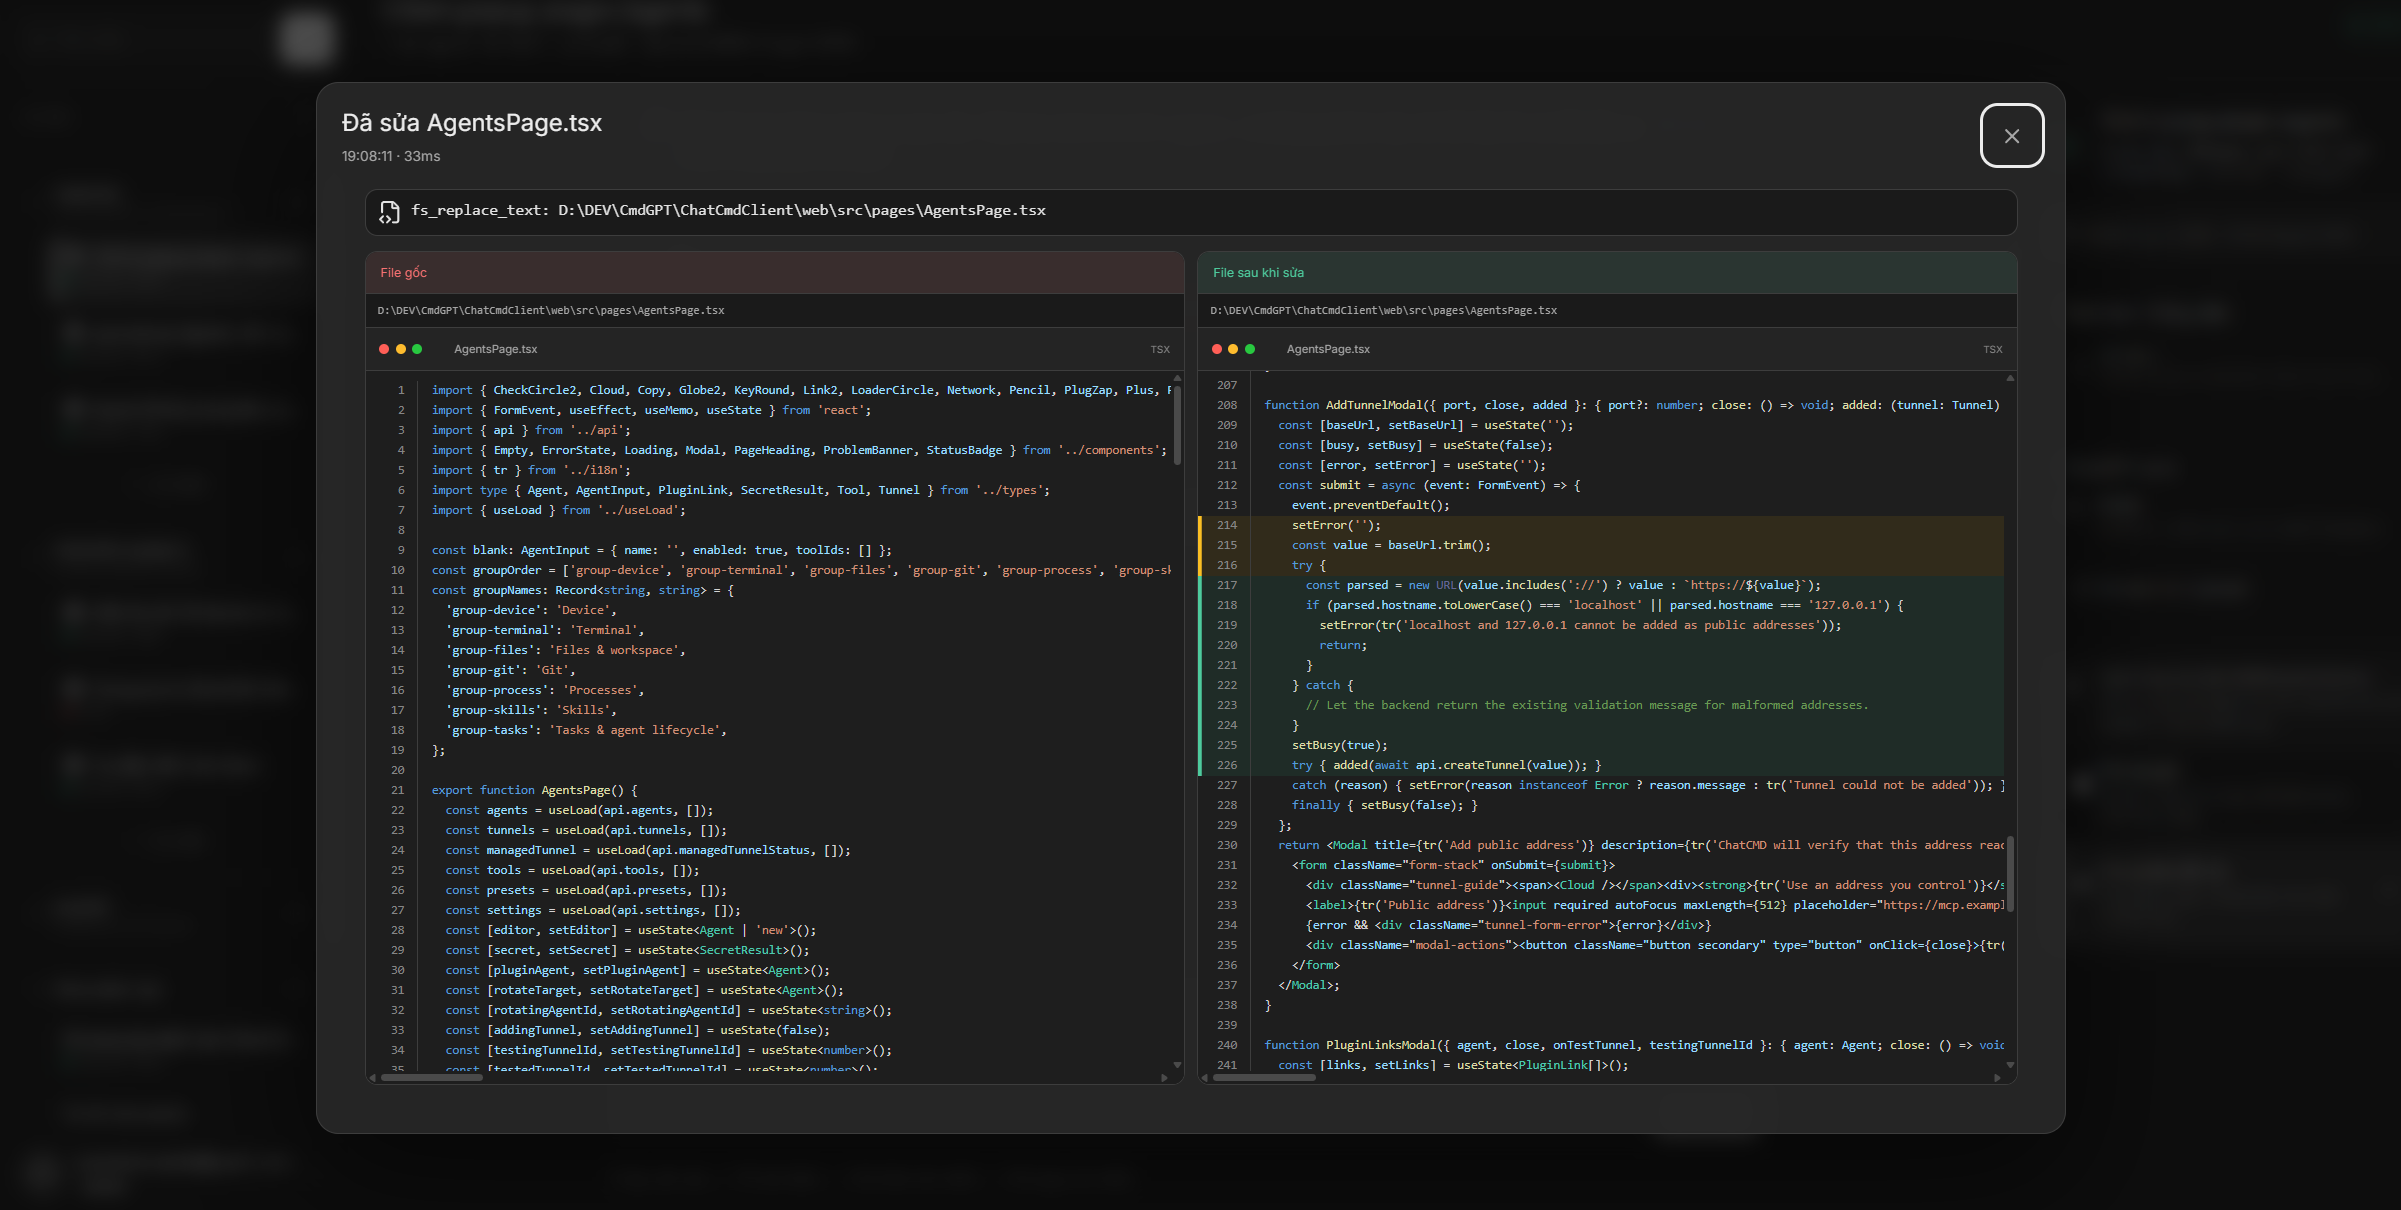Click the down arrow of original pane scrollbar
The height and width of the screenshot is (1210, 2401).
[x=1177, y=1065]
